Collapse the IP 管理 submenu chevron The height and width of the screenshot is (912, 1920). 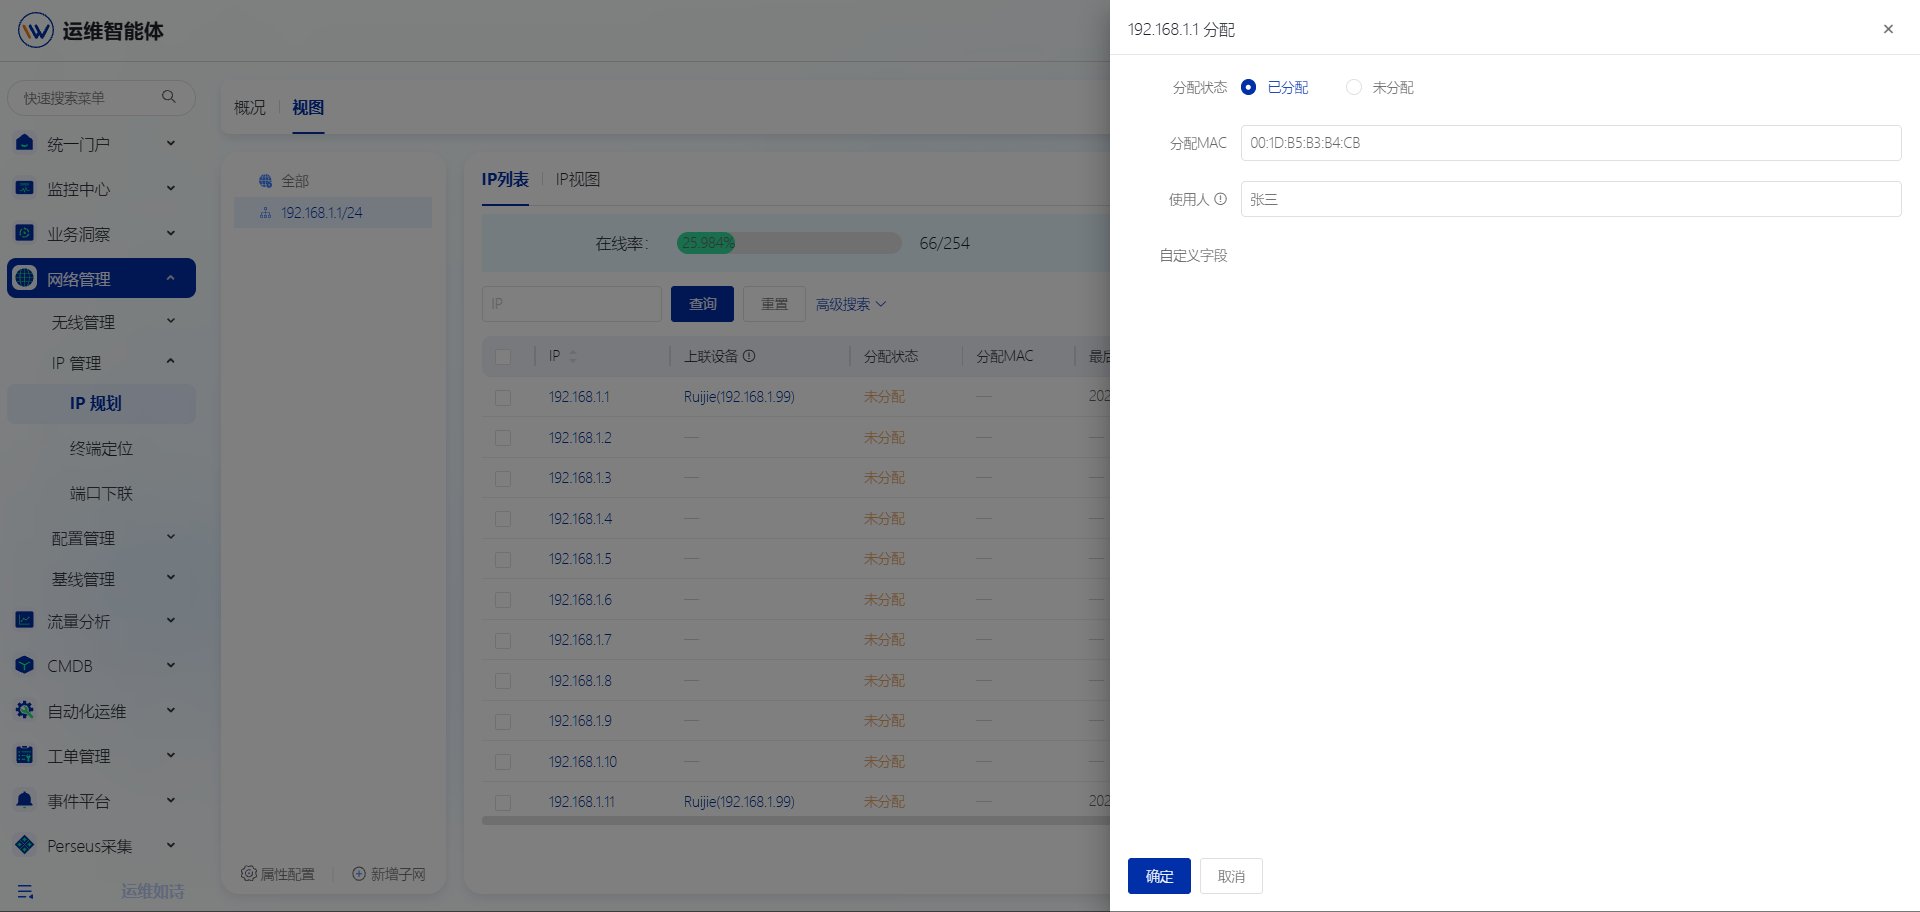click(x=171, y=362)
